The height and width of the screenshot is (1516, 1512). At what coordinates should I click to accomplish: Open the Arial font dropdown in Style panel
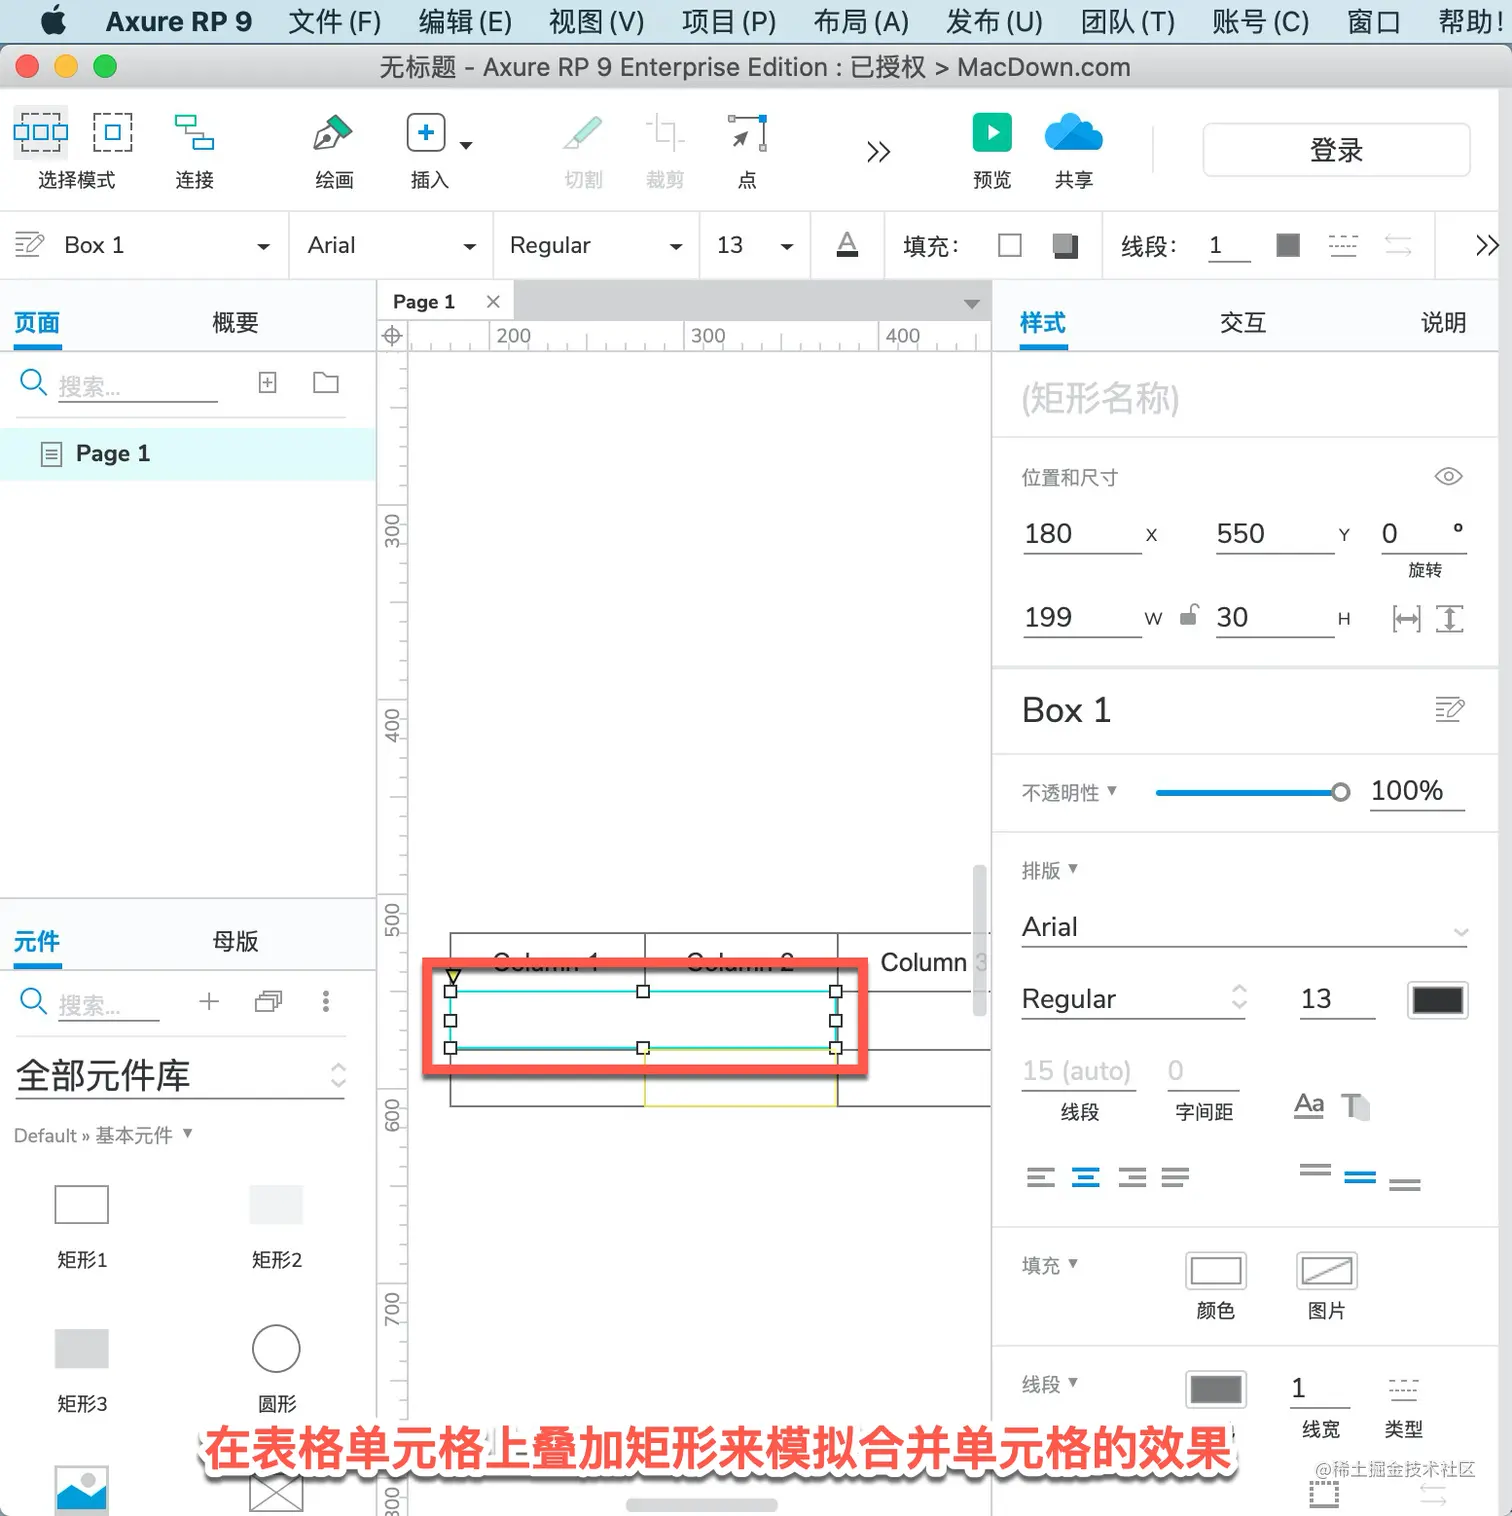[x=1245, y=928]
